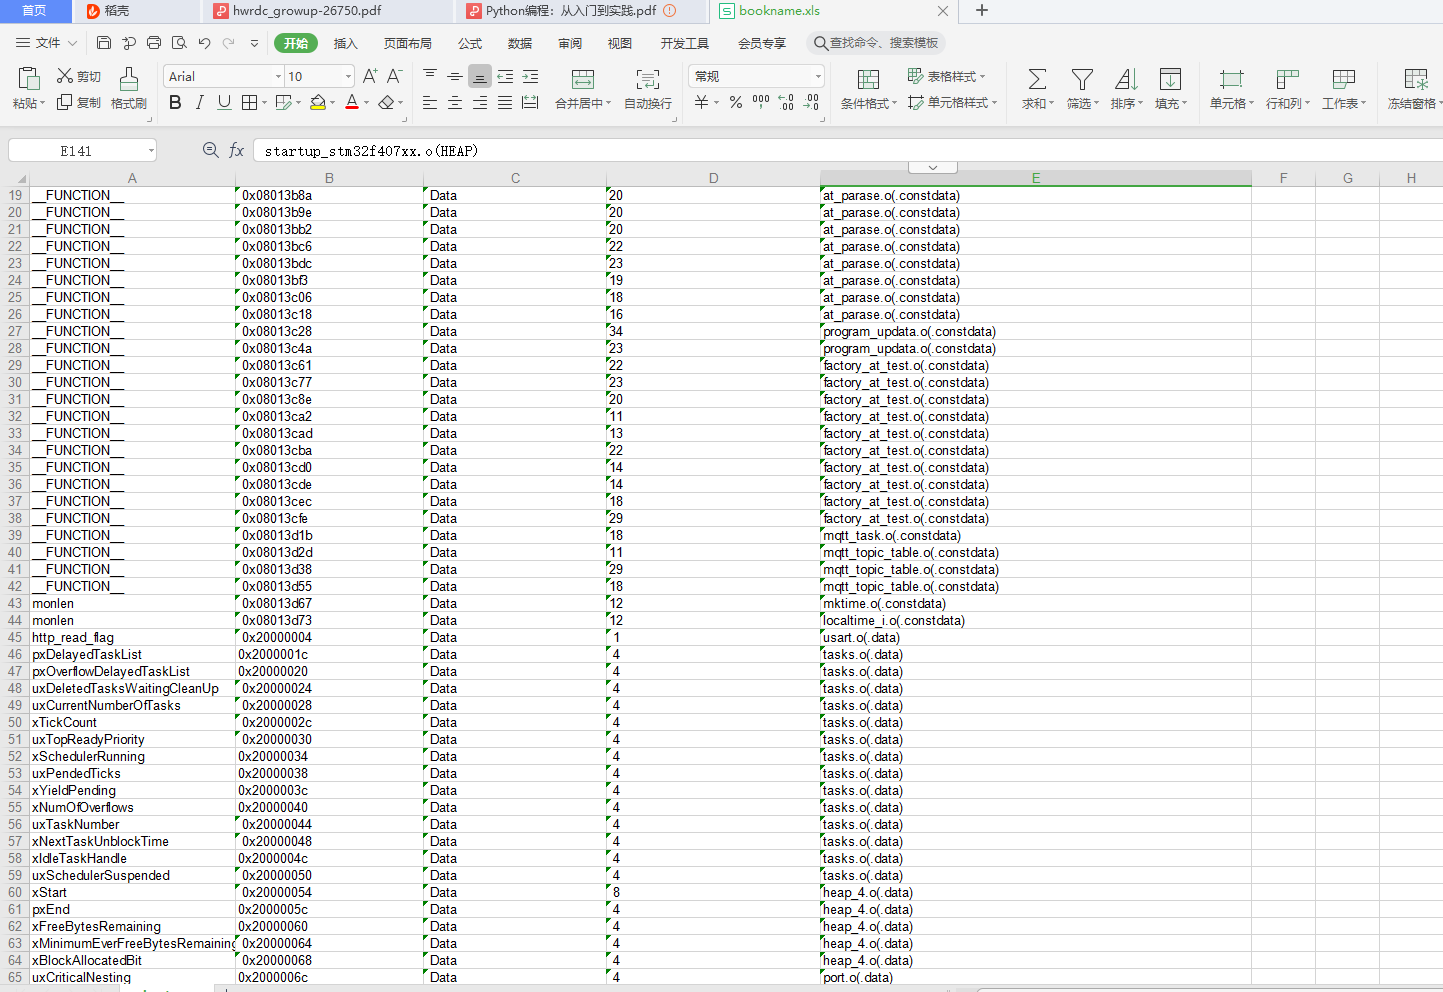
Task: Align cell content to vertical middle
Action: [455, 76]
